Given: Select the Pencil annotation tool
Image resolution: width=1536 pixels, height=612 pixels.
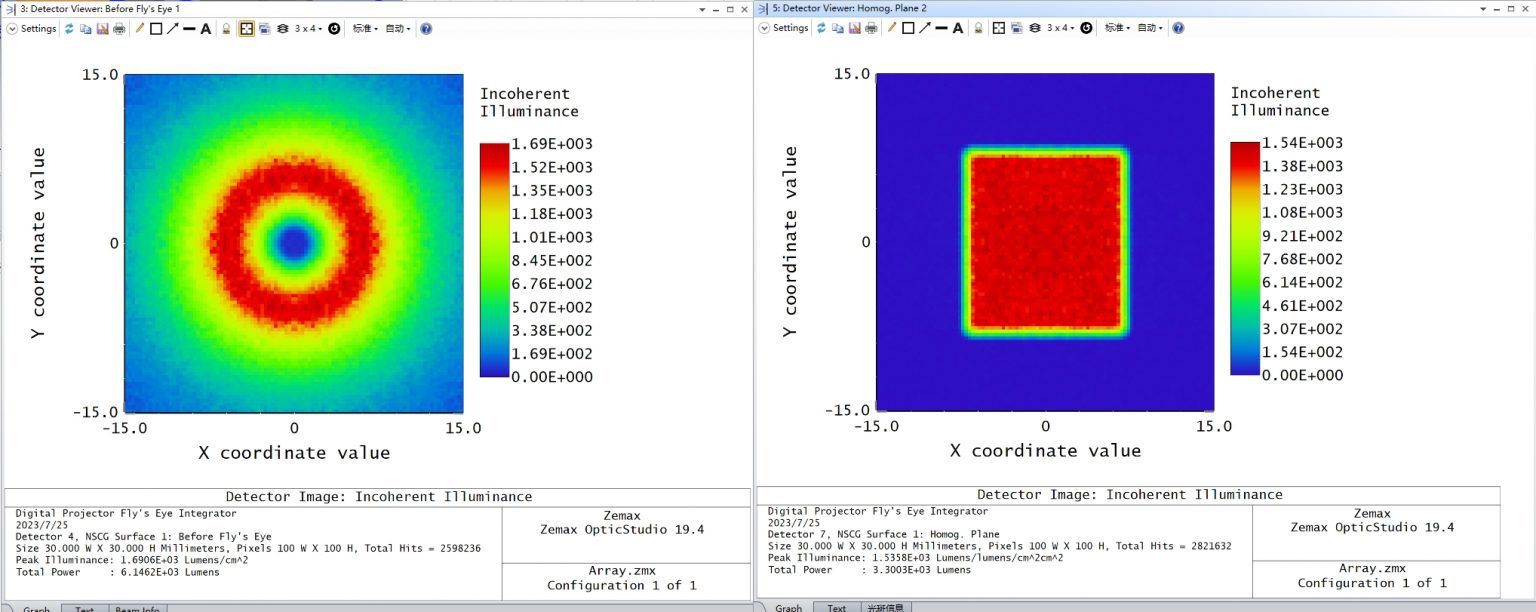Looking at the screenshot, I should click(140, 28).
